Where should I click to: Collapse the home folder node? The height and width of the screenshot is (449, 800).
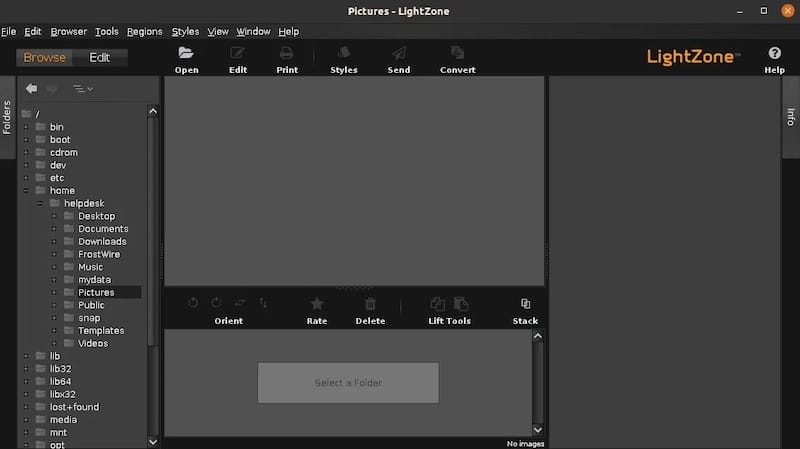coord(26,191)
